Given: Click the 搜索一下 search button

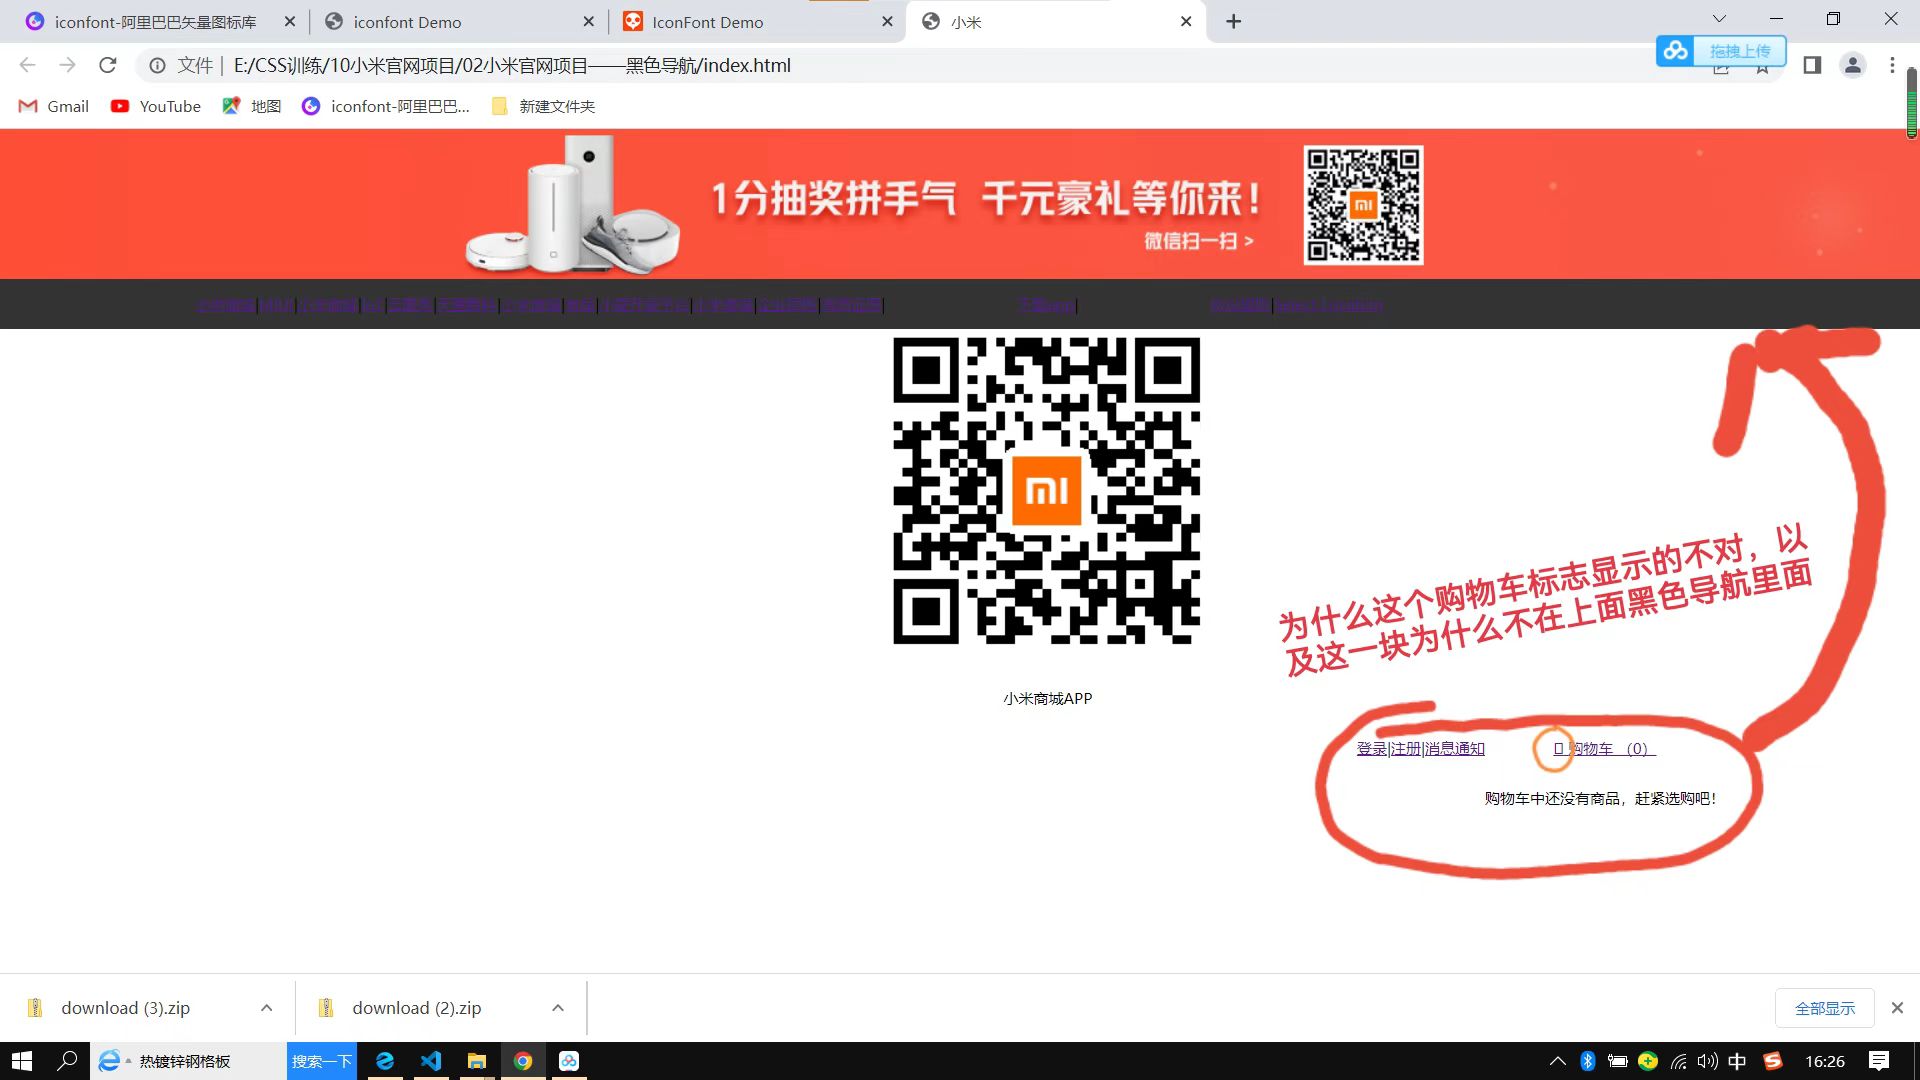Looking at the screenshot, I should tap(322, 1061).
